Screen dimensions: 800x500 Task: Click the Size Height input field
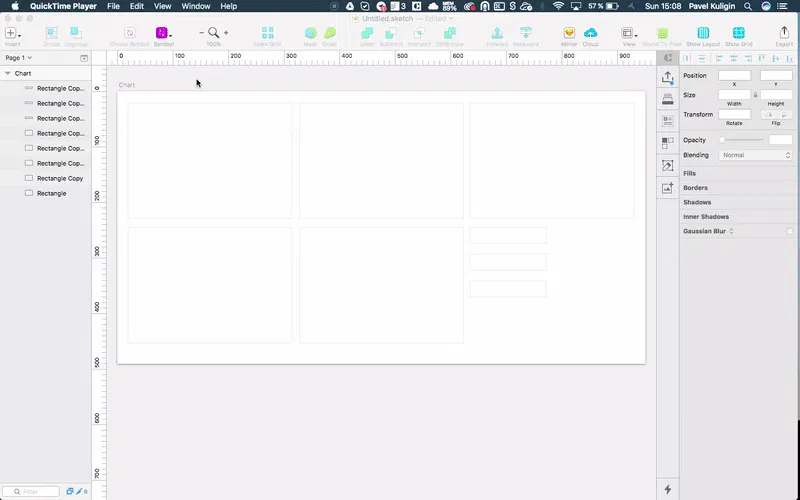776,95
